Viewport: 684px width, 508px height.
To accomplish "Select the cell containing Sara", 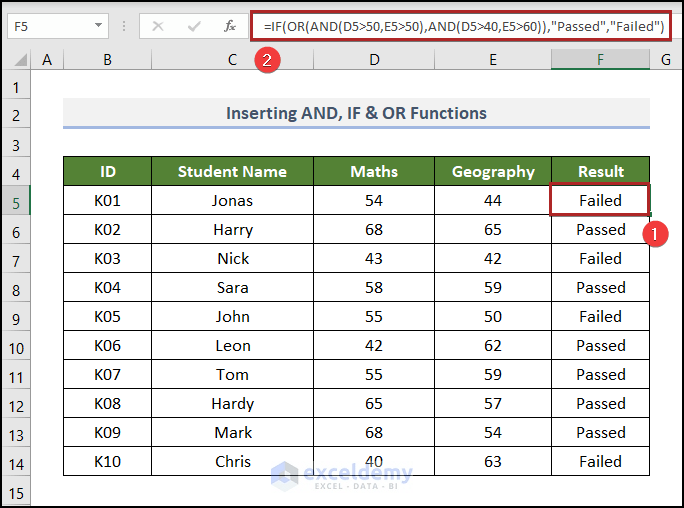I will 232,287.
